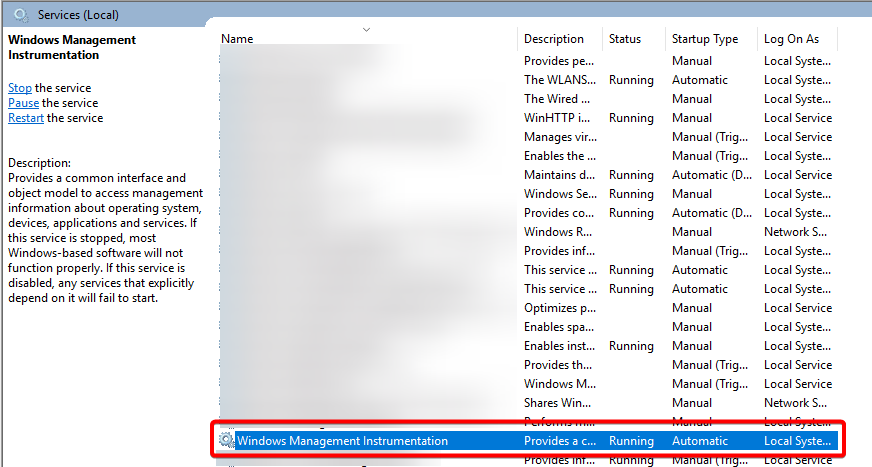Click 'Automatic (D...' in the 'Provides co...' row
Screen dimensions: 872x467
pyautogui.click(x=712, y=213)
